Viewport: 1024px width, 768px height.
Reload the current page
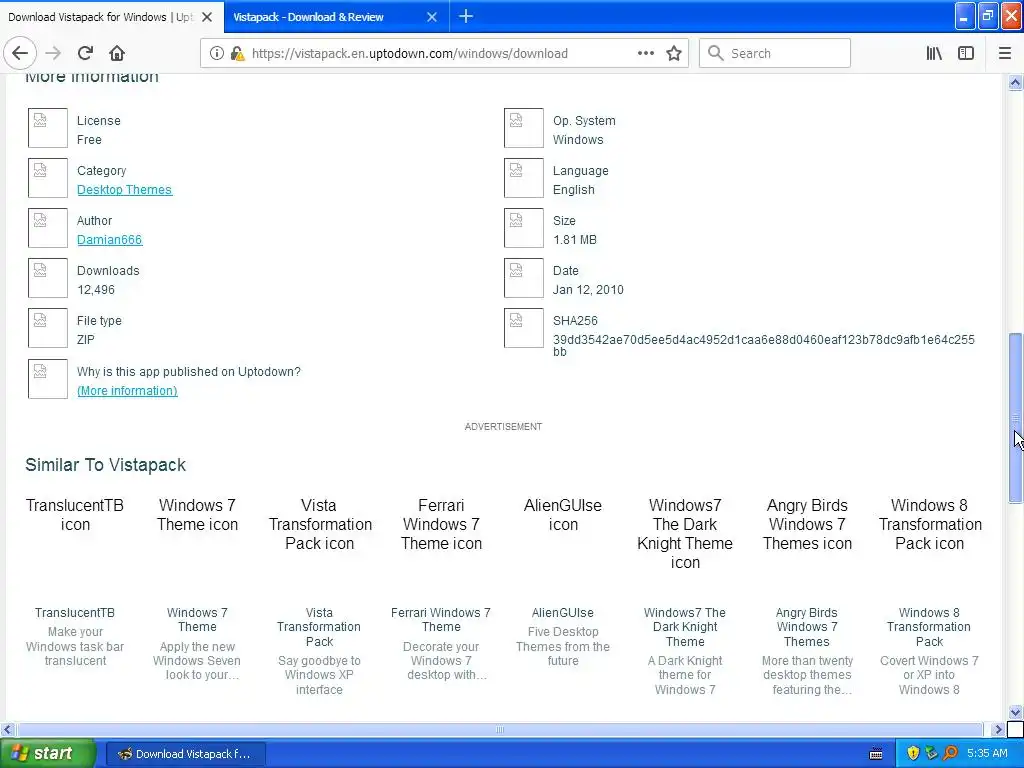(x=85, y=53)
